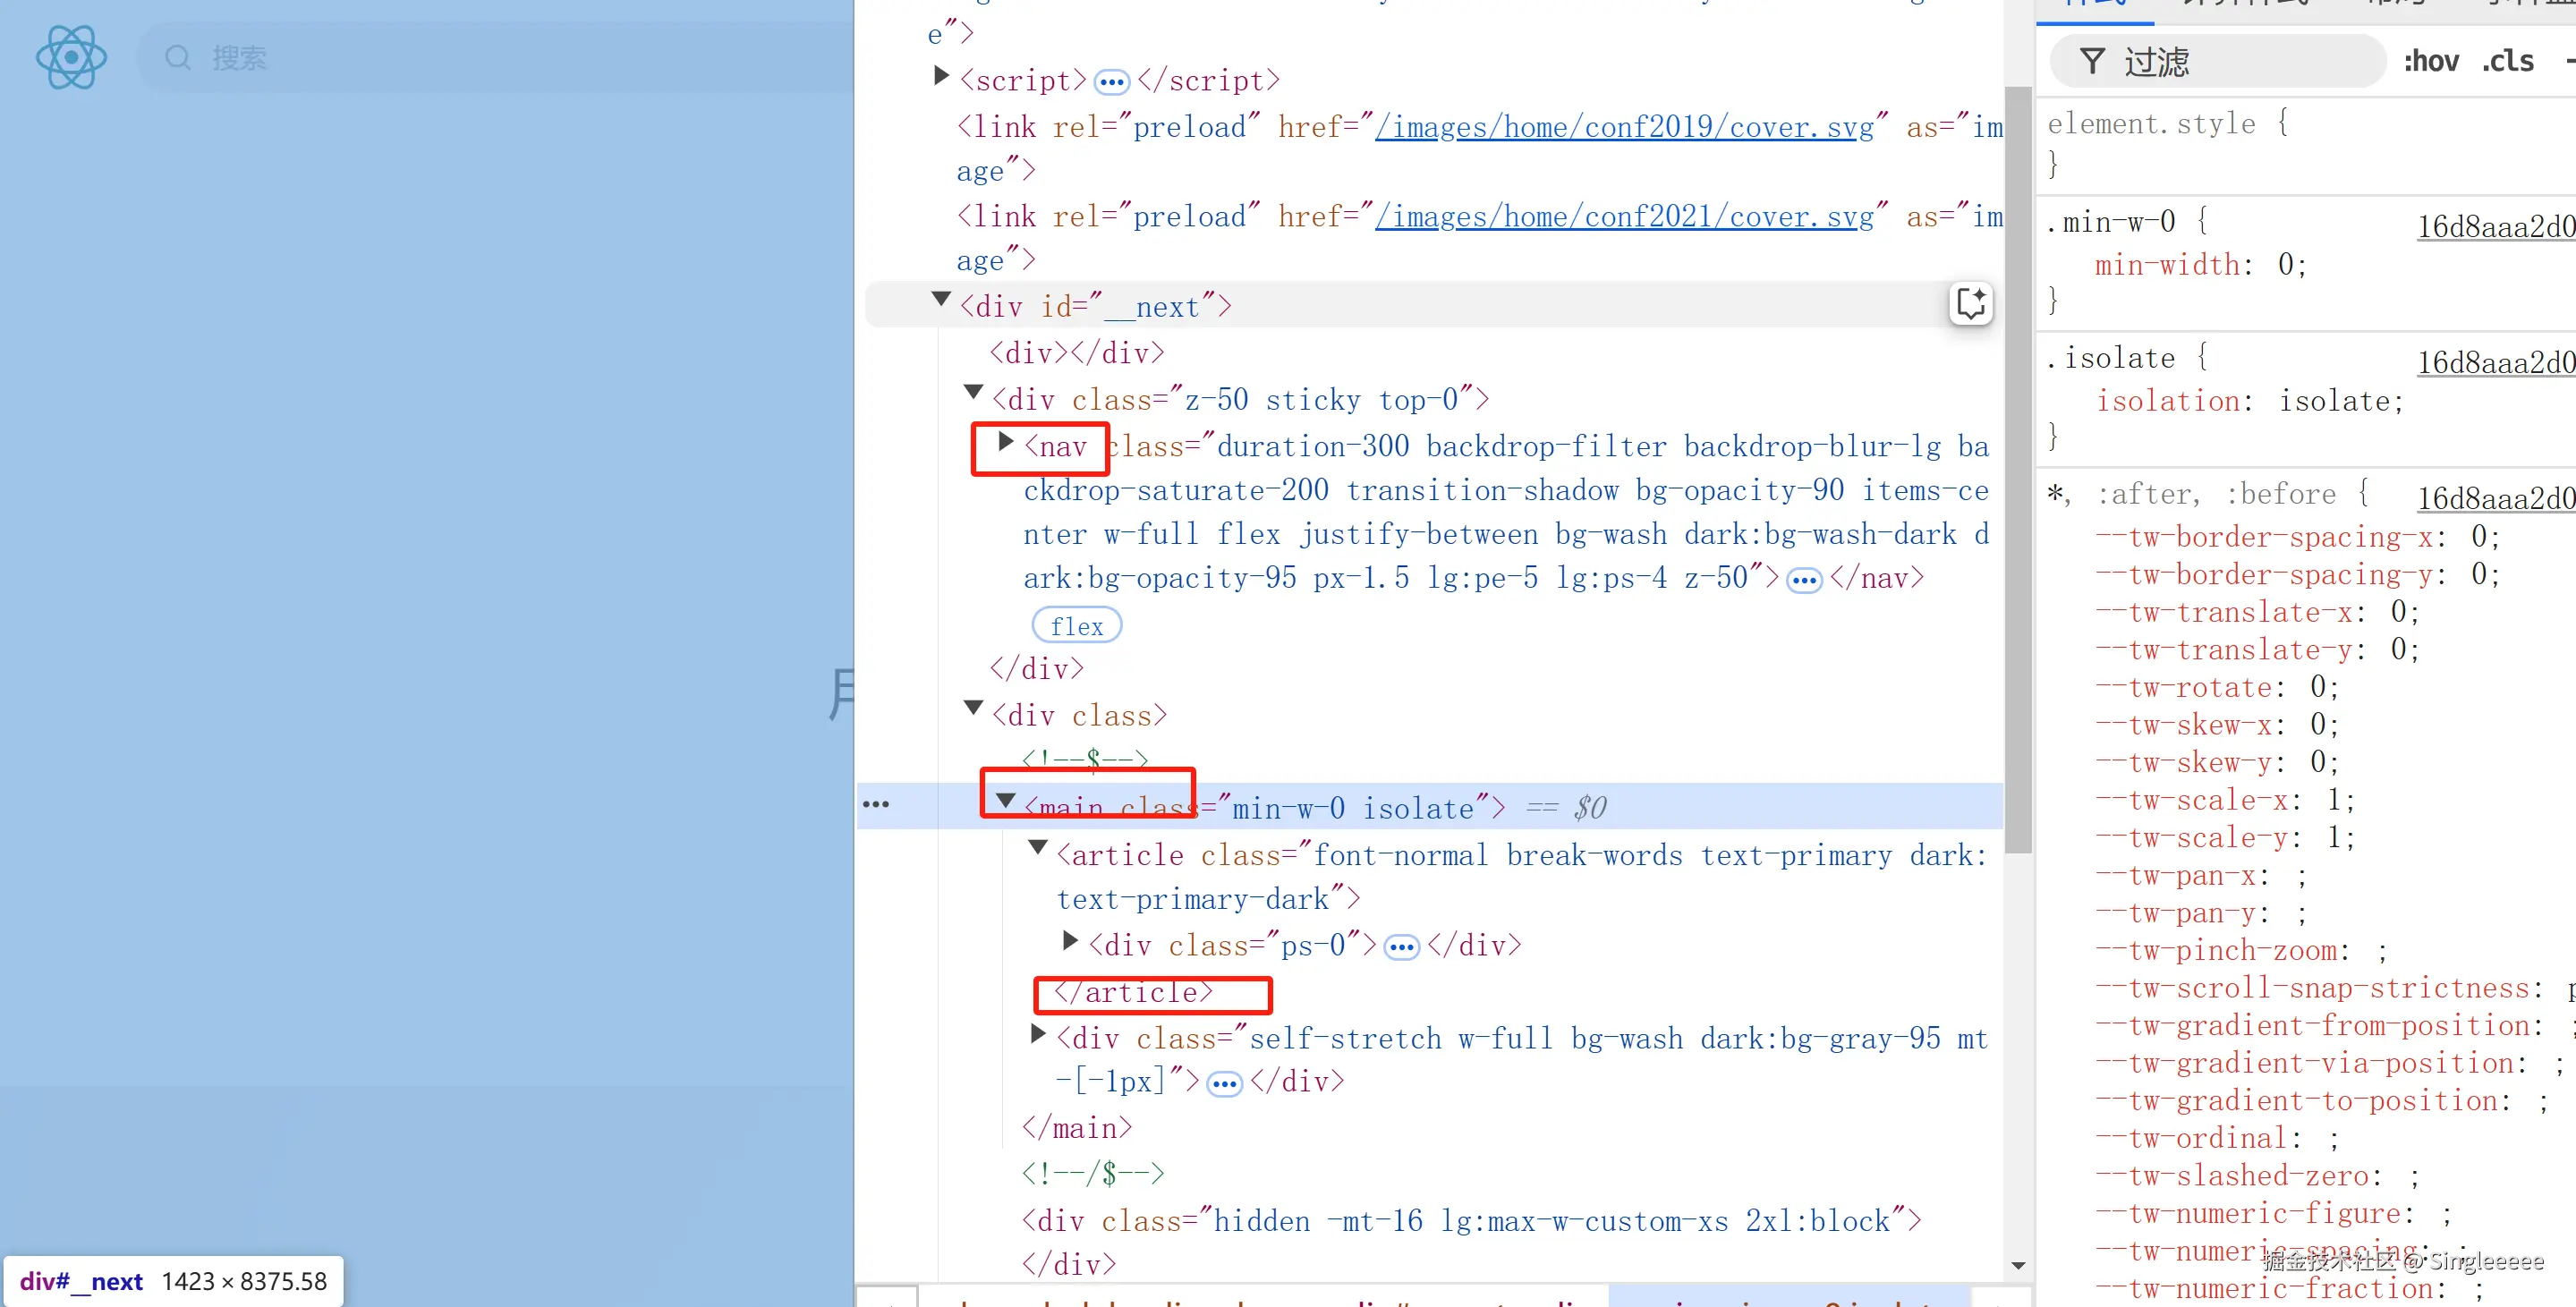Expand the self-stretch w-full div node
Image resolution: width=2576 pixels, height=1307 pixels.
point(1039,1033)
